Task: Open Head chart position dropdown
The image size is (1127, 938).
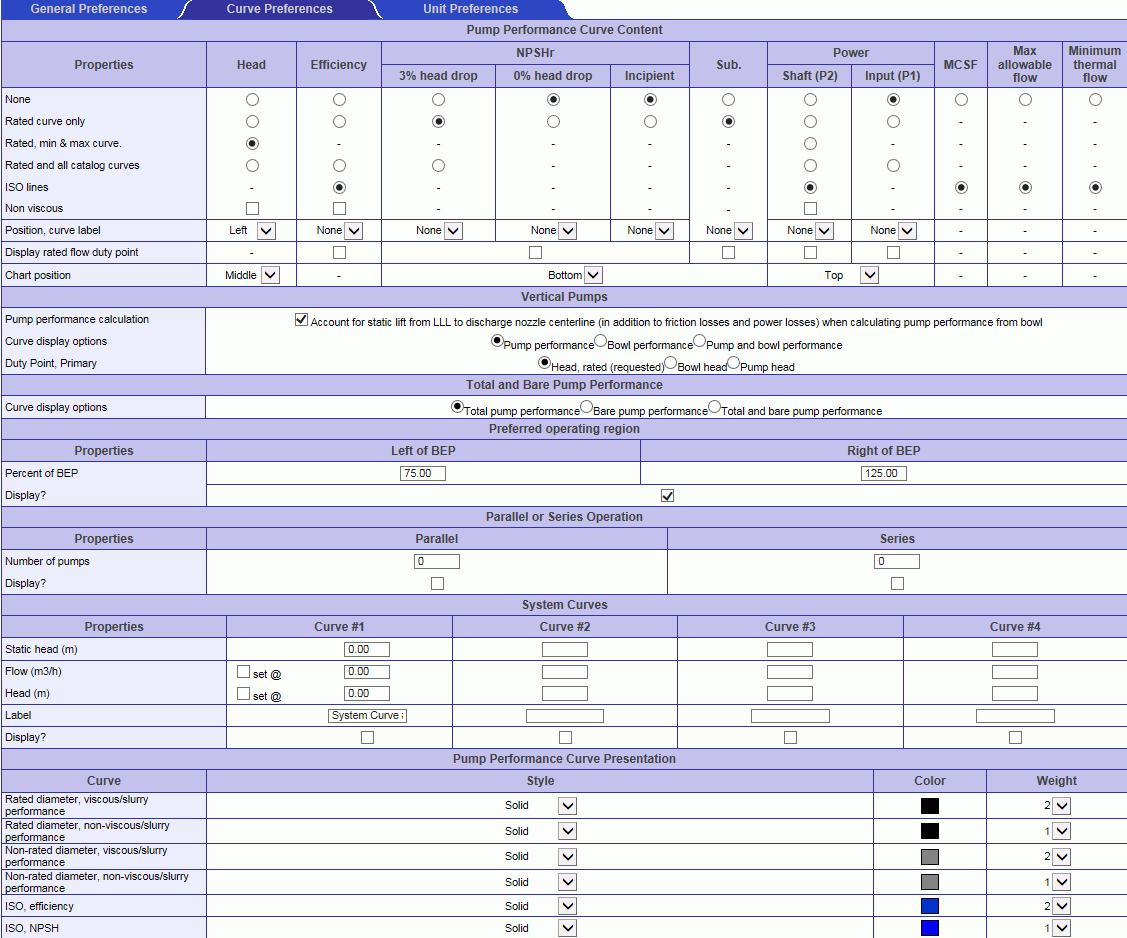Action: [270, 275]
